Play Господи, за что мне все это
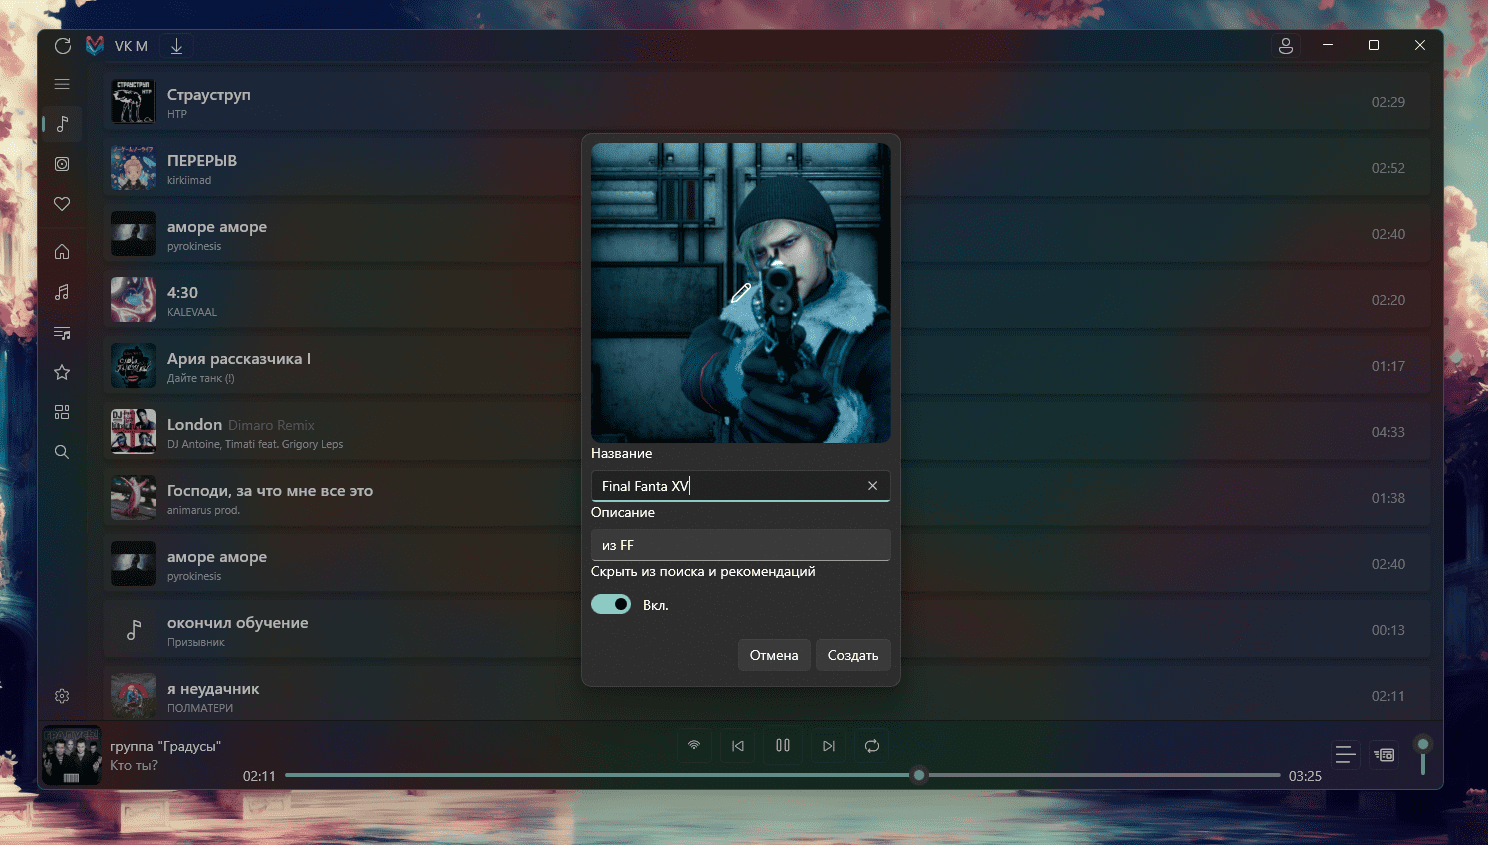 766,498
